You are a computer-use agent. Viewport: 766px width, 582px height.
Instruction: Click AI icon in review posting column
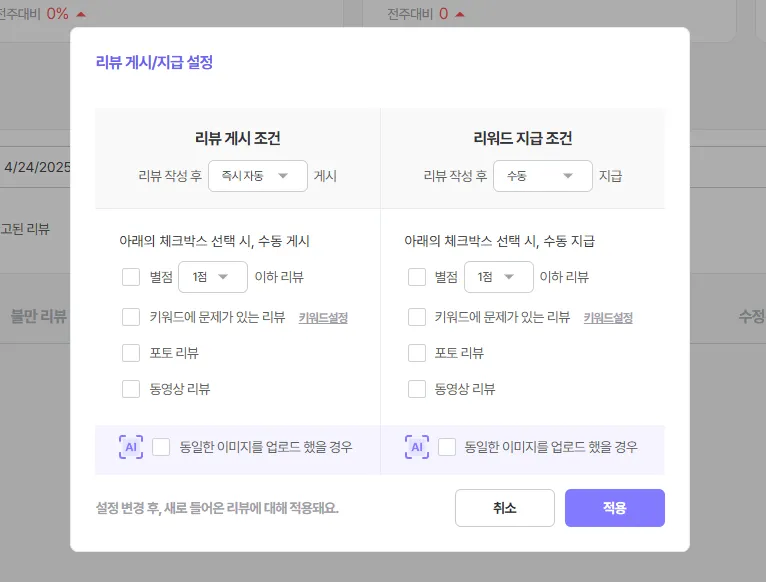click(x=130, y=447)
